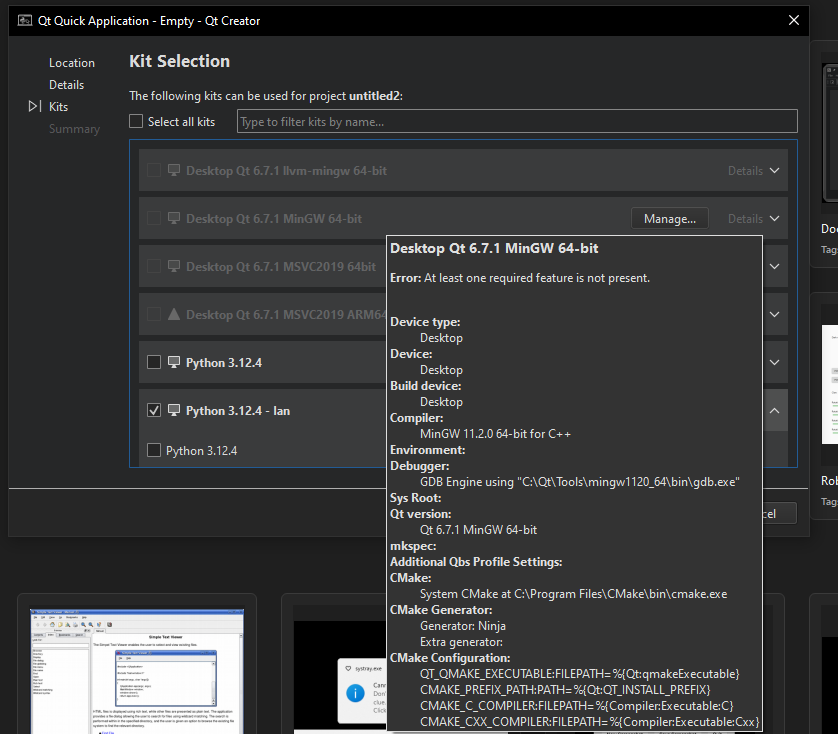838x734 pixels.
Task: Click the GDB Engine debugger path text
Action: point(580,482)
